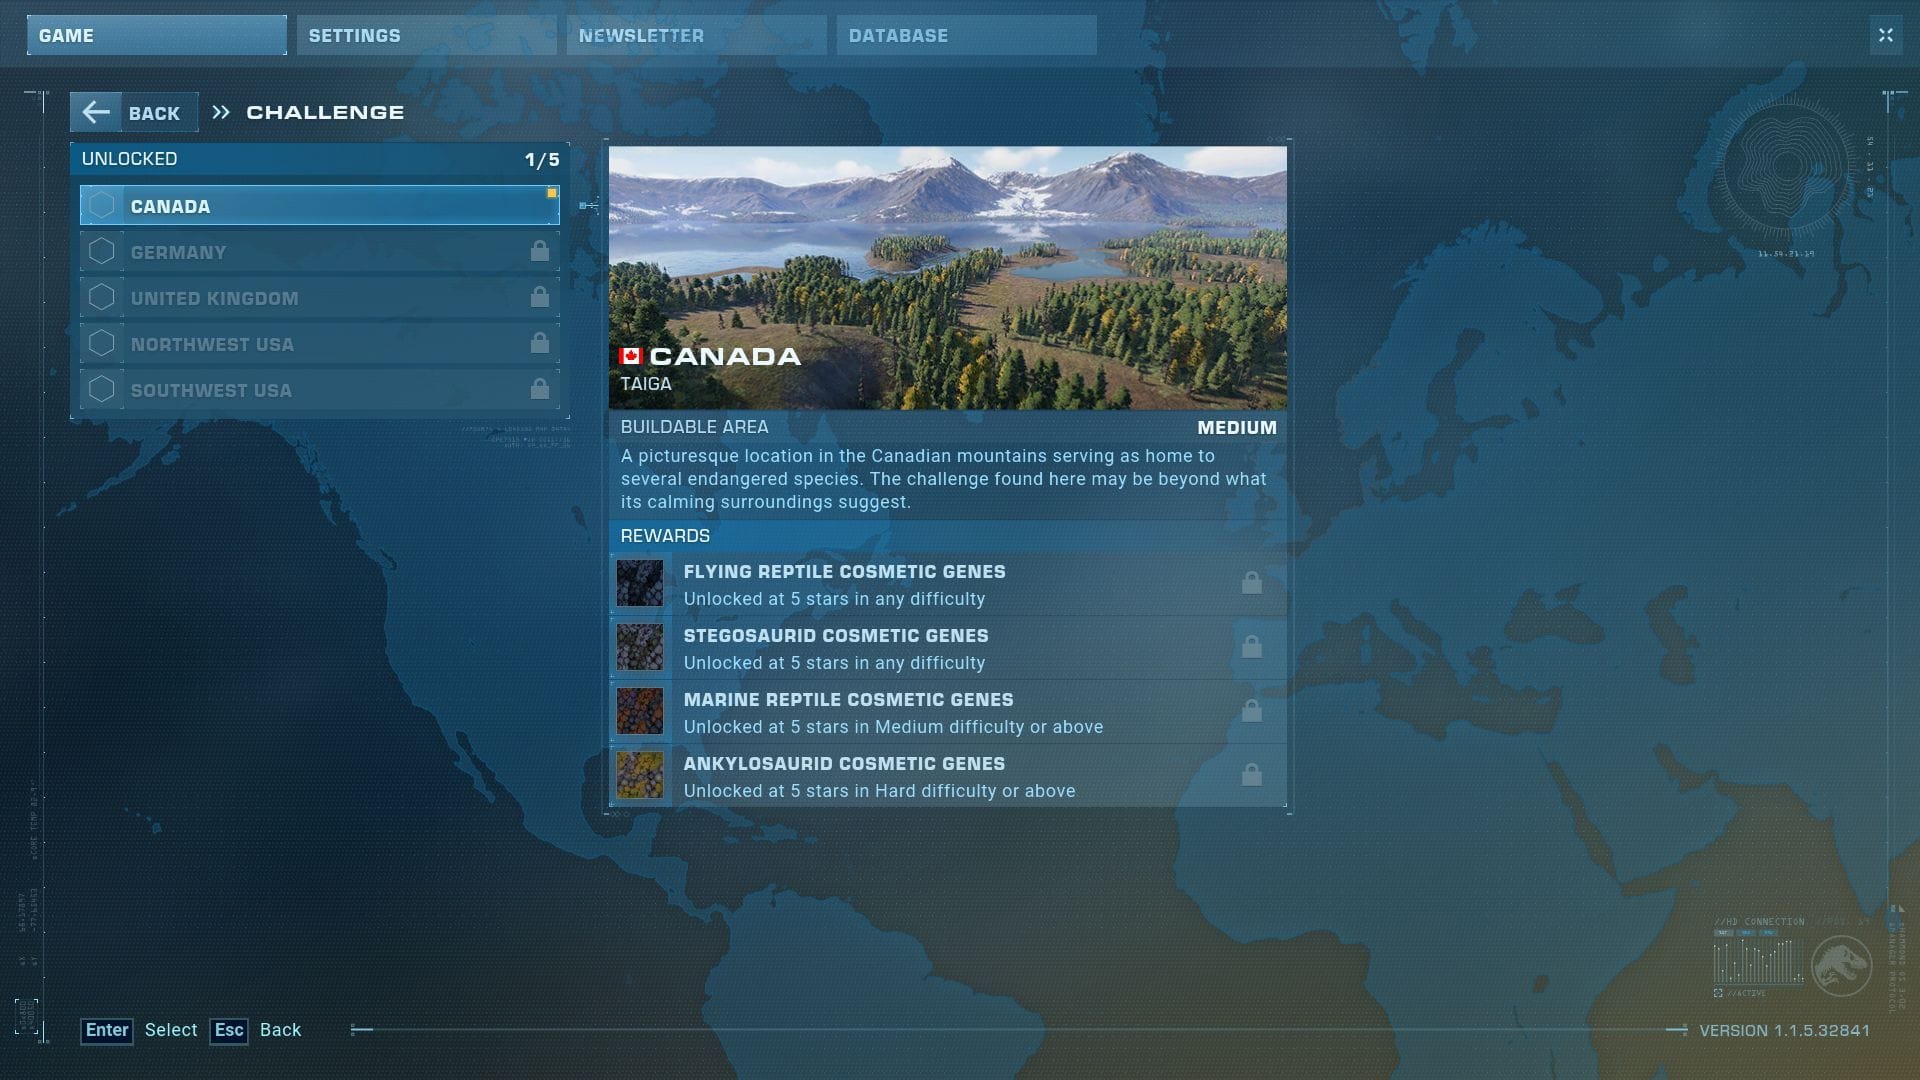Click the Flying Reptile Cosmetic Genes lock icon
This screenshot has width=1920, height=1080.
(x=1251, y=583)
